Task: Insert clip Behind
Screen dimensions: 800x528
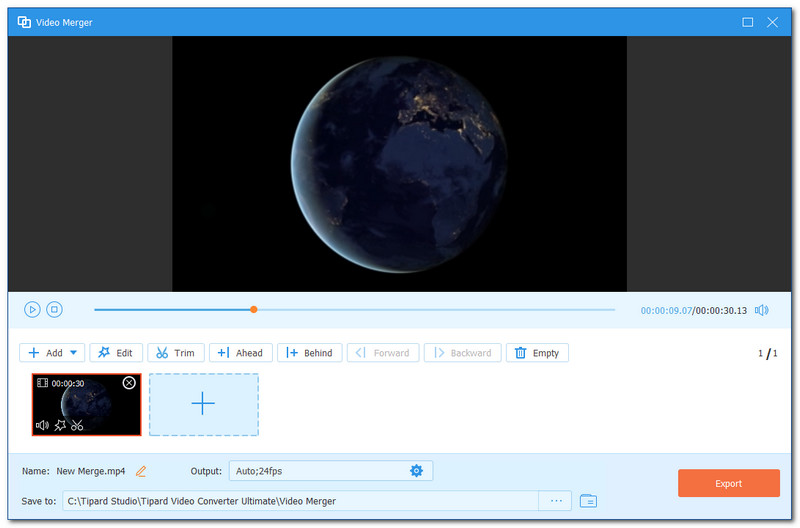Action: [310, 353]
